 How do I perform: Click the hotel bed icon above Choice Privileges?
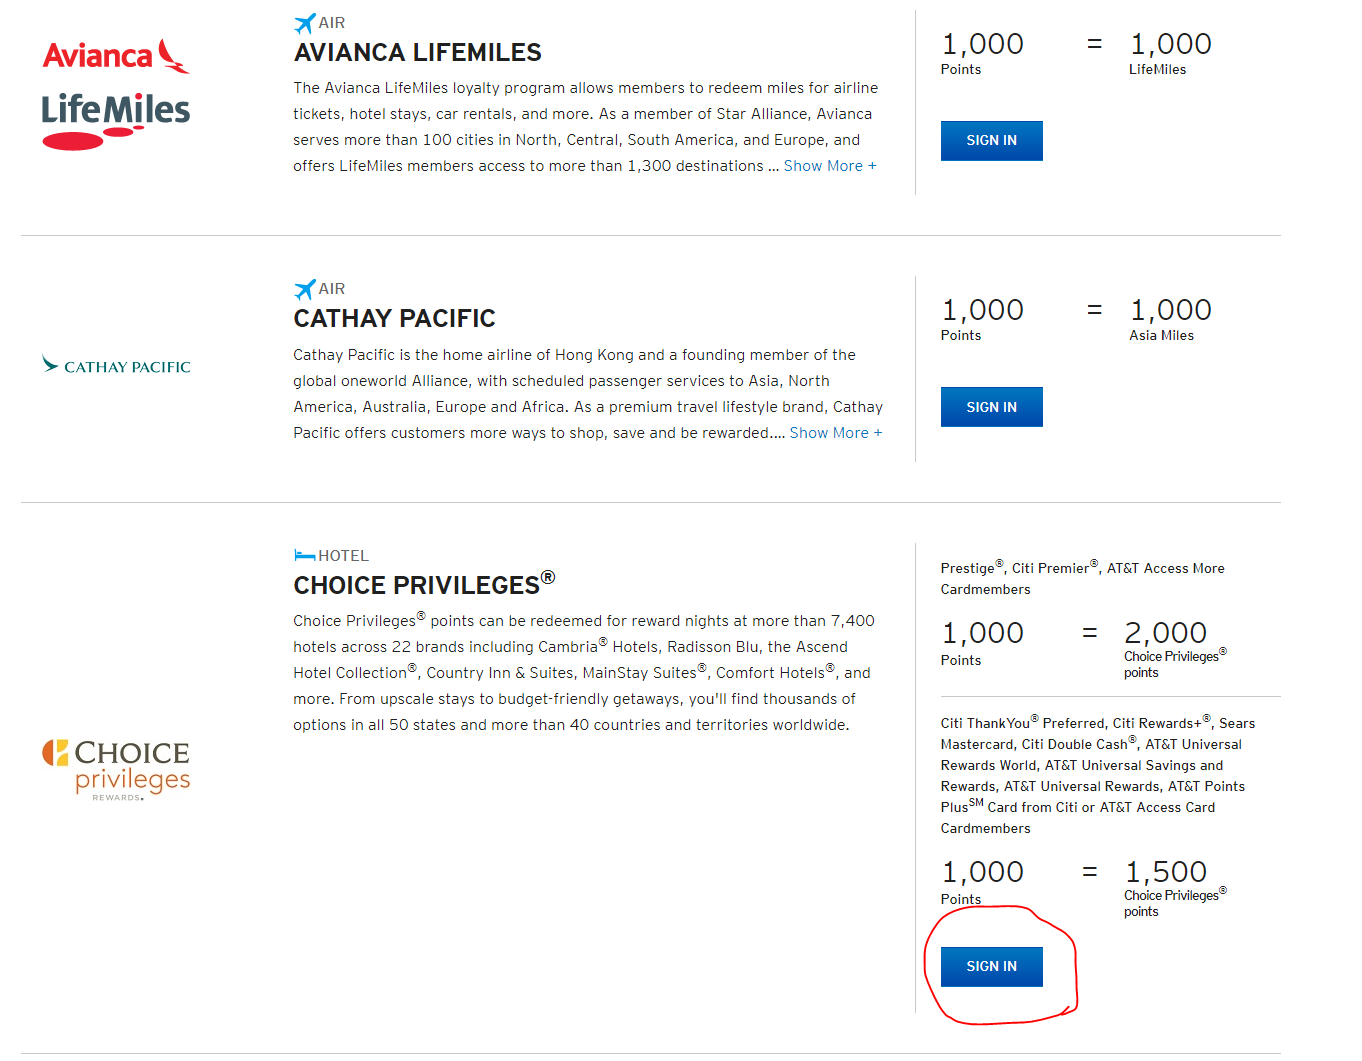click(x=304, y=555)
